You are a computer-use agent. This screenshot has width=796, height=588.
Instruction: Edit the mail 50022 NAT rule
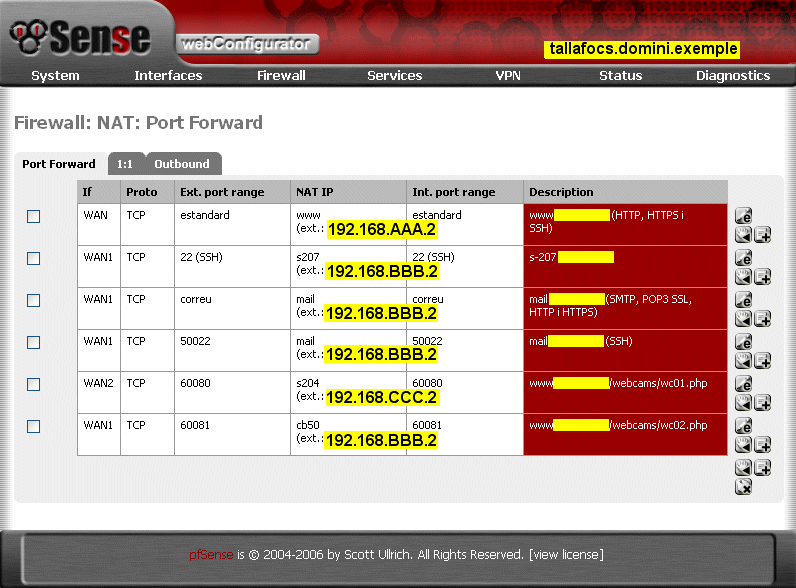coord(743,342)
